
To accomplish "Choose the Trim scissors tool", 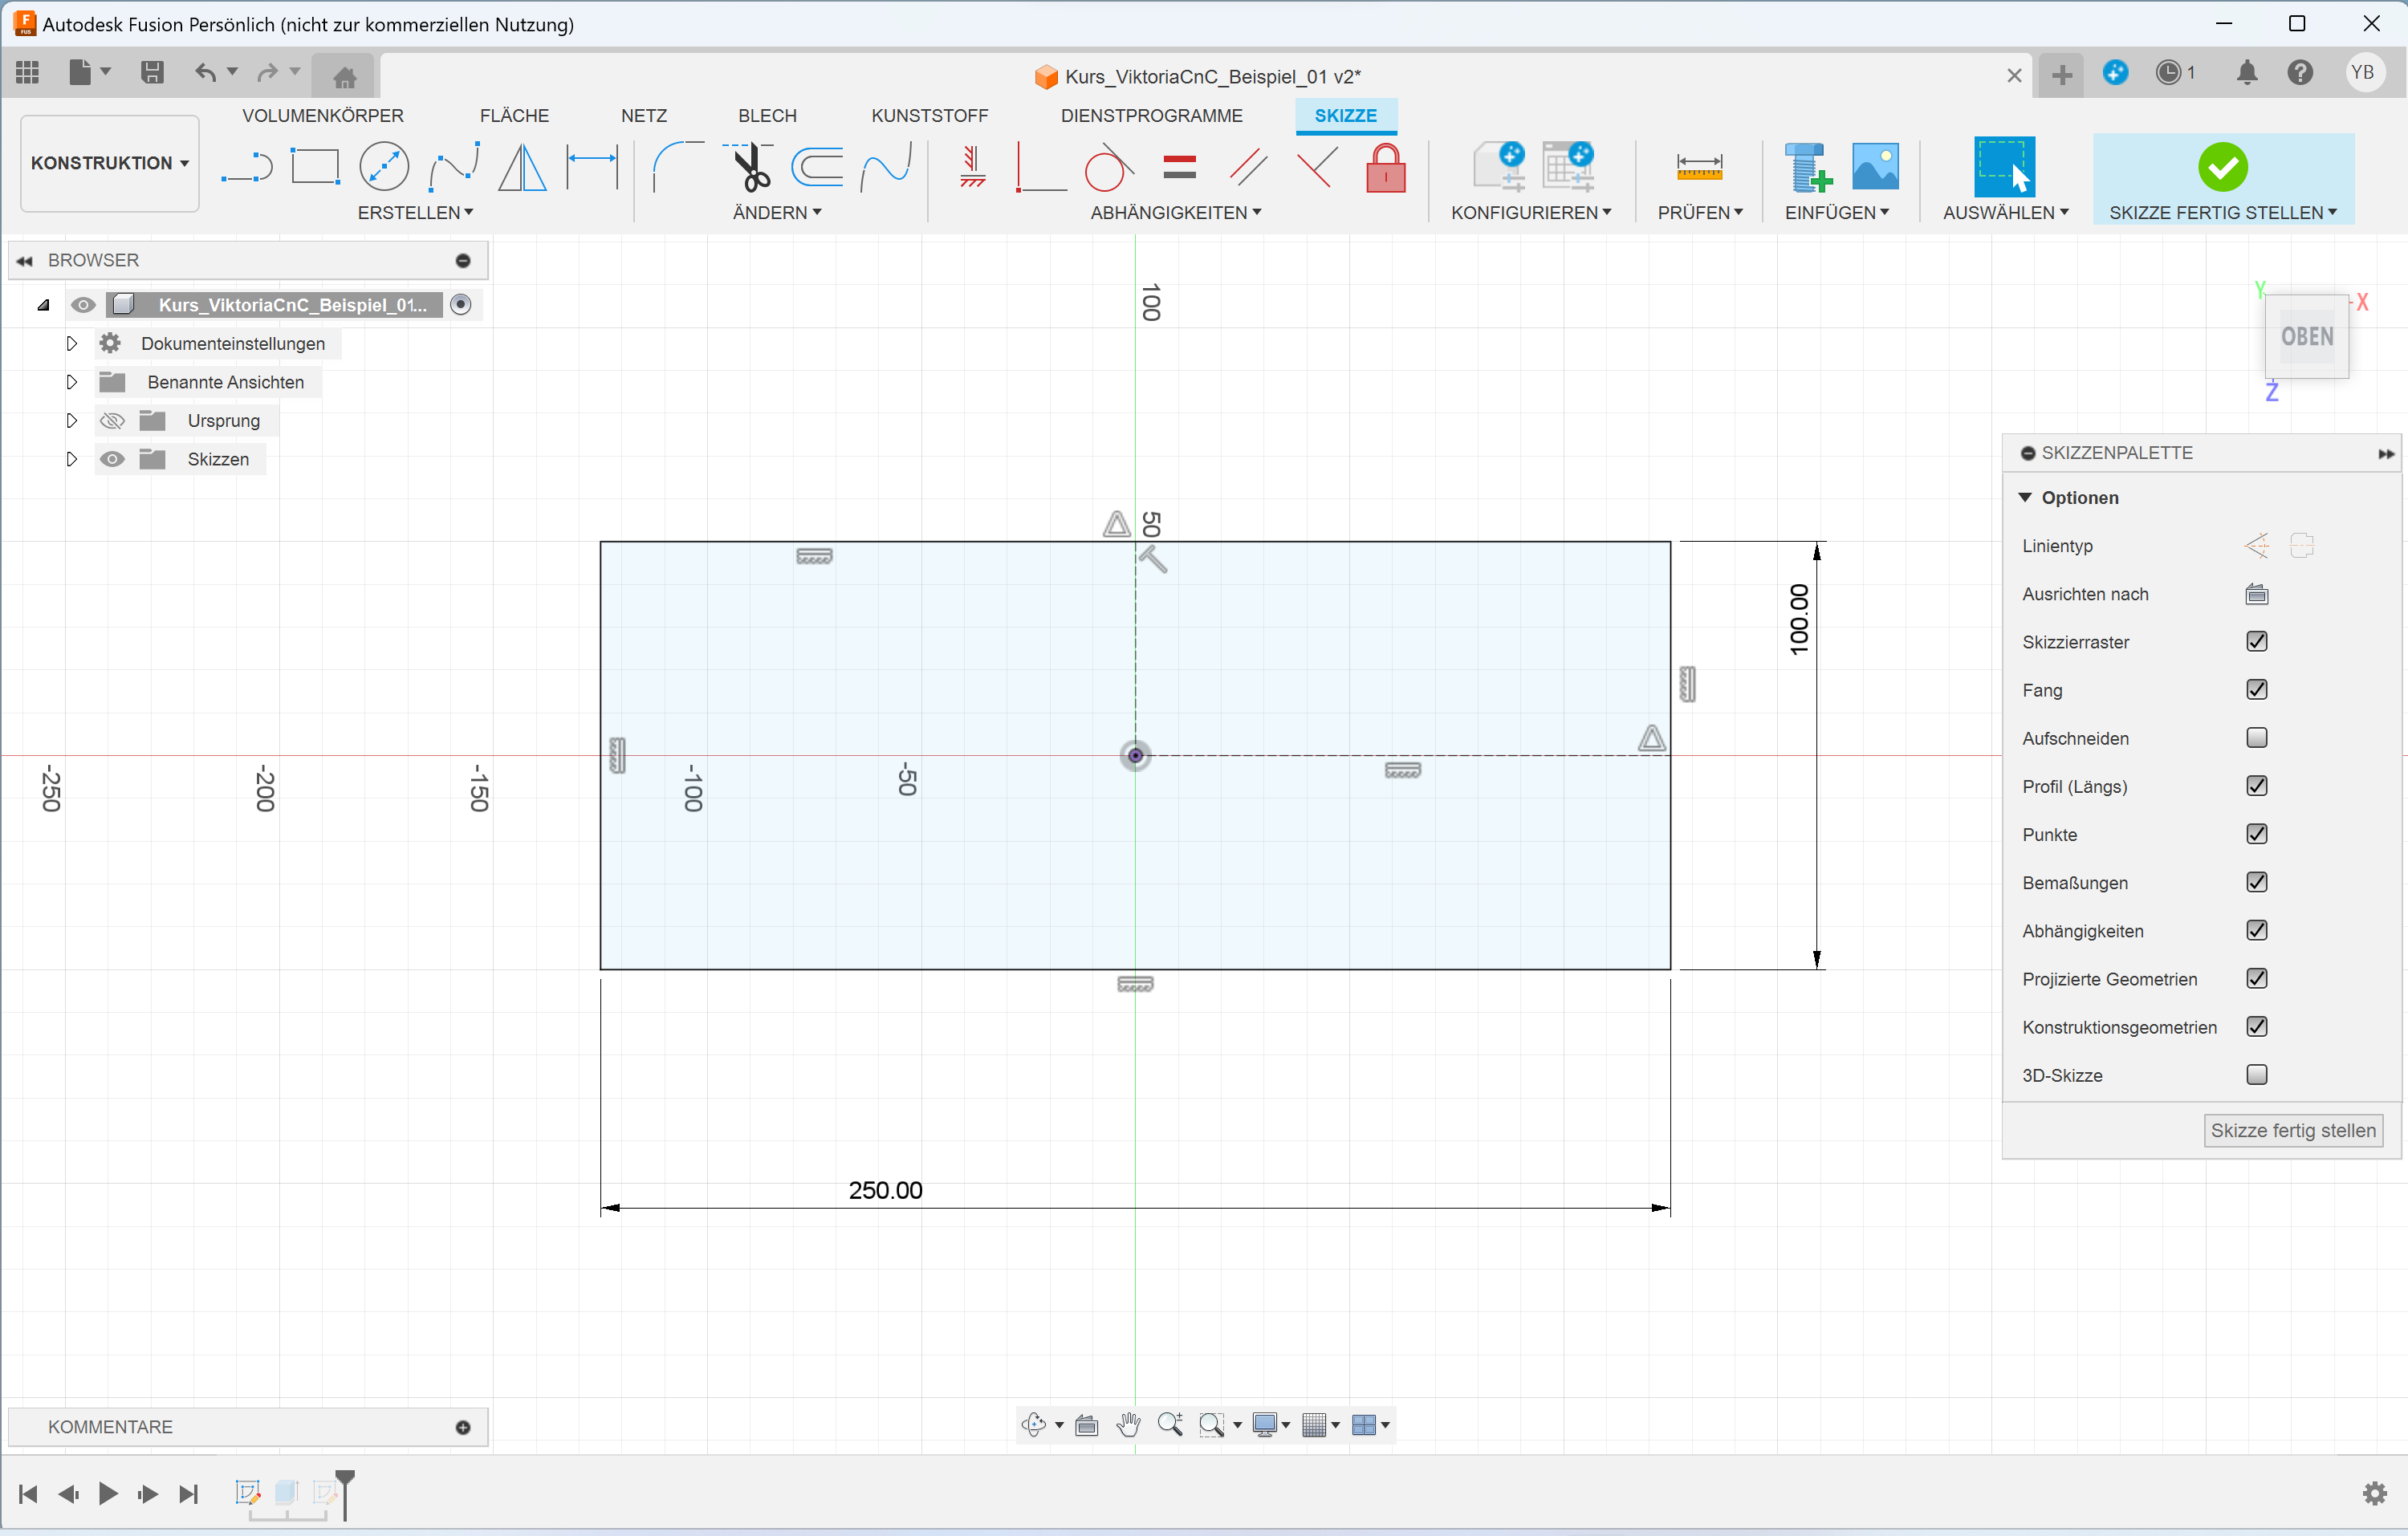I will pyautogui.click(x=750, y=167).
